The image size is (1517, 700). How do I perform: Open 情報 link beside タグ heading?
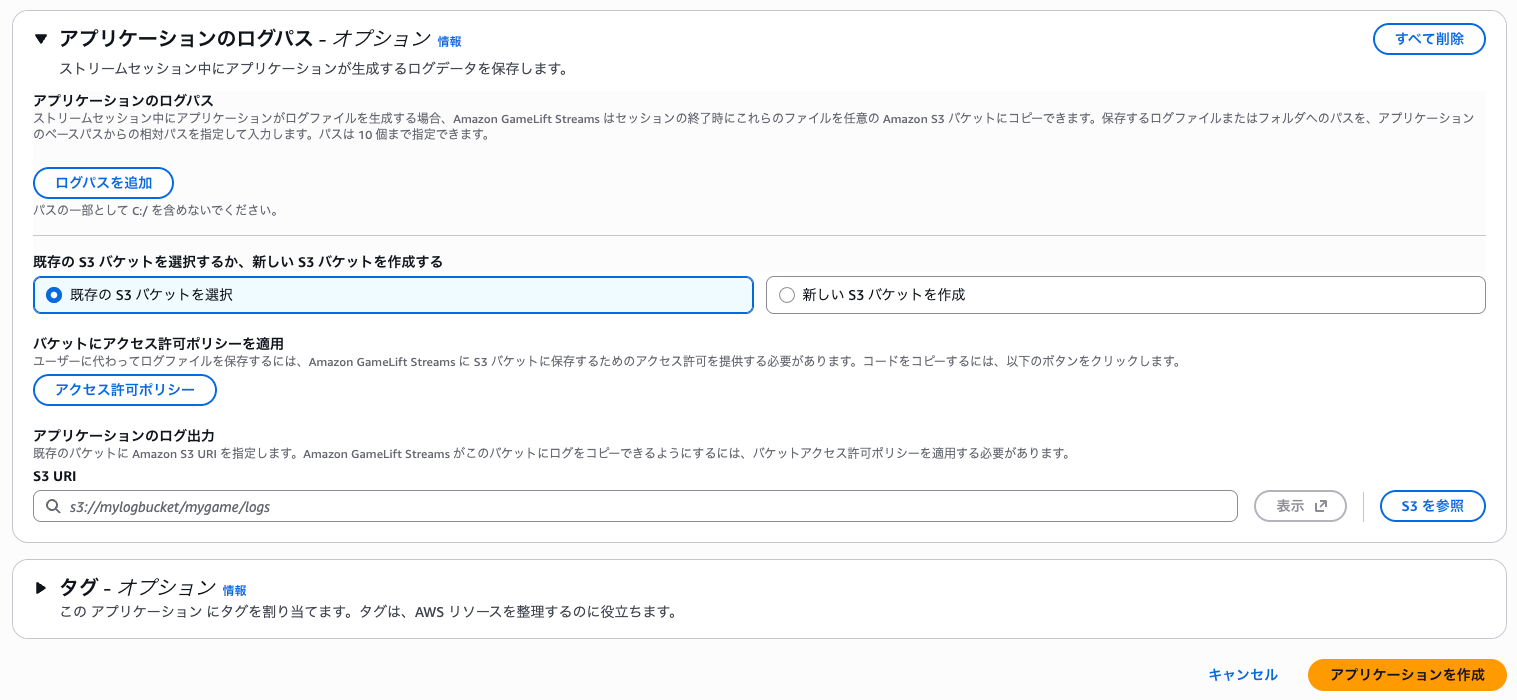tap(234, 591)
